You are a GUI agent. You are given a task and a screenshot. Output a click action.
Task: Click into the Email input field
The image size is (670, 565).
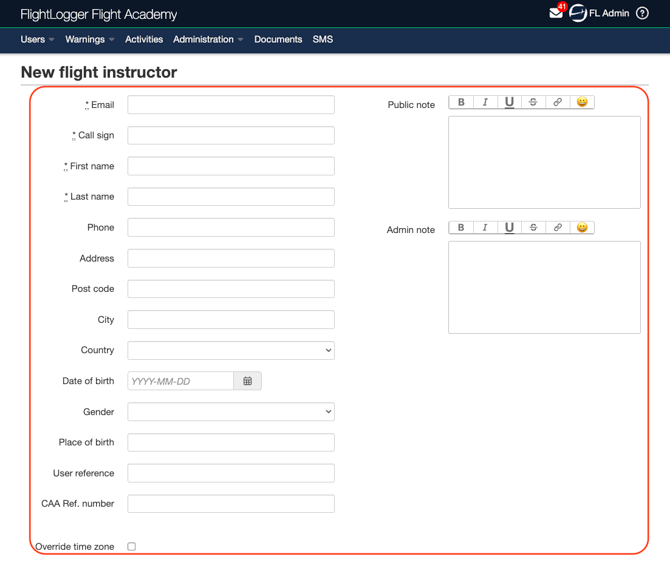pyautogui.click(x=231, y=105)
